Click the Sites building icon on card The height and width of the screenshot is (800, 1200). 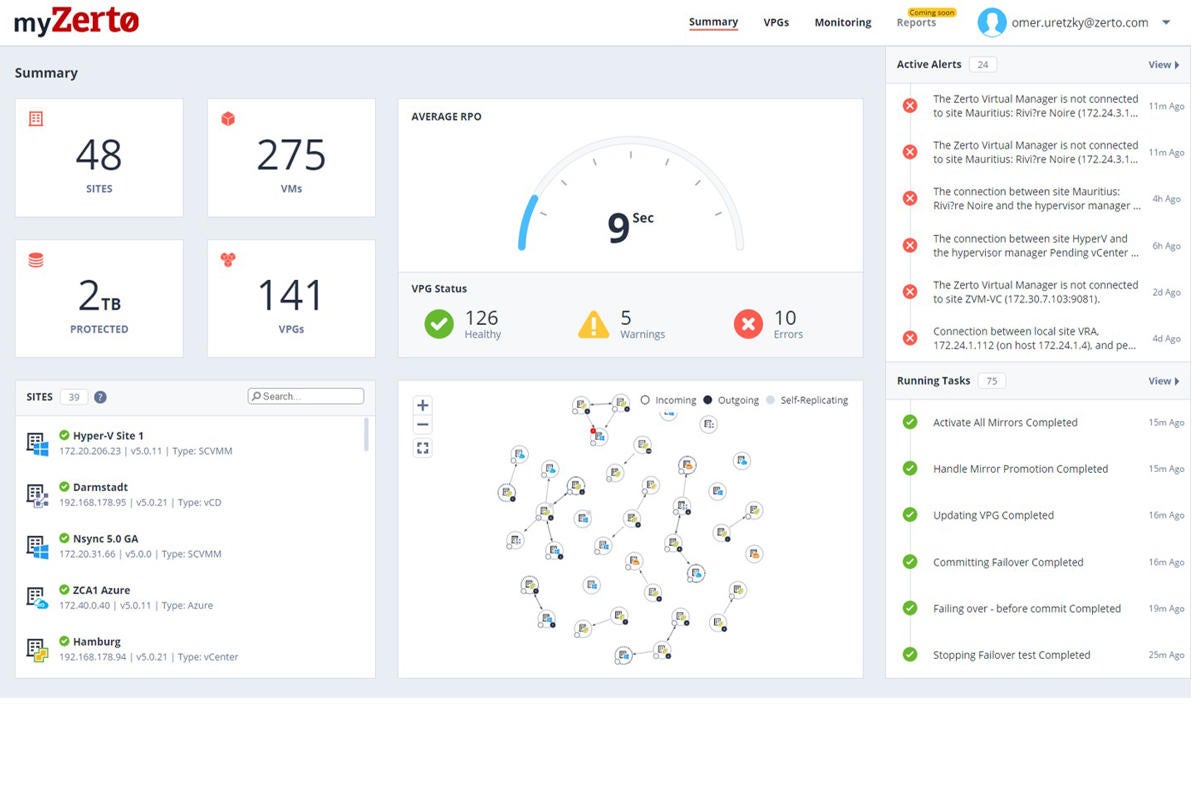click(36, 119)
